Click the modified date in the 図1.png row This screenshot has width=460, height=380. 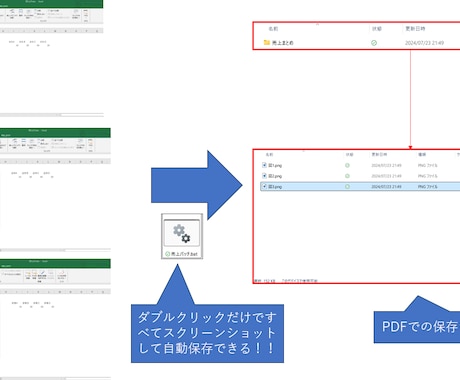pyautogui.click(x=386, y=165)
